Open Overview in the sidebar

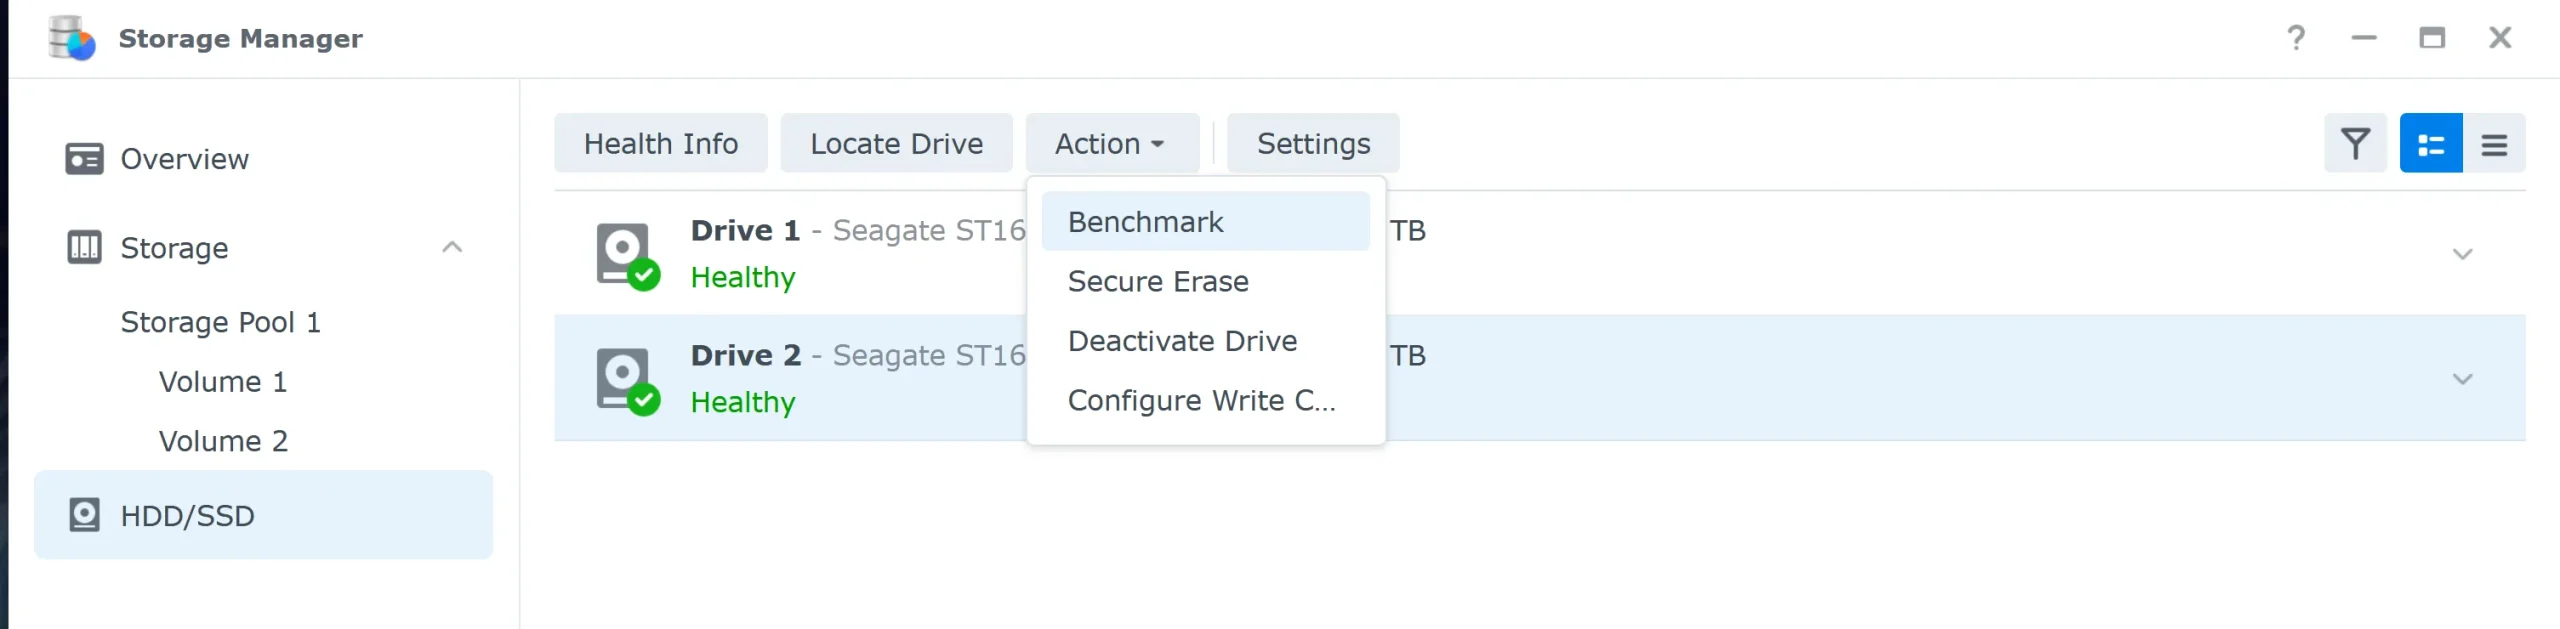[184, 159]
